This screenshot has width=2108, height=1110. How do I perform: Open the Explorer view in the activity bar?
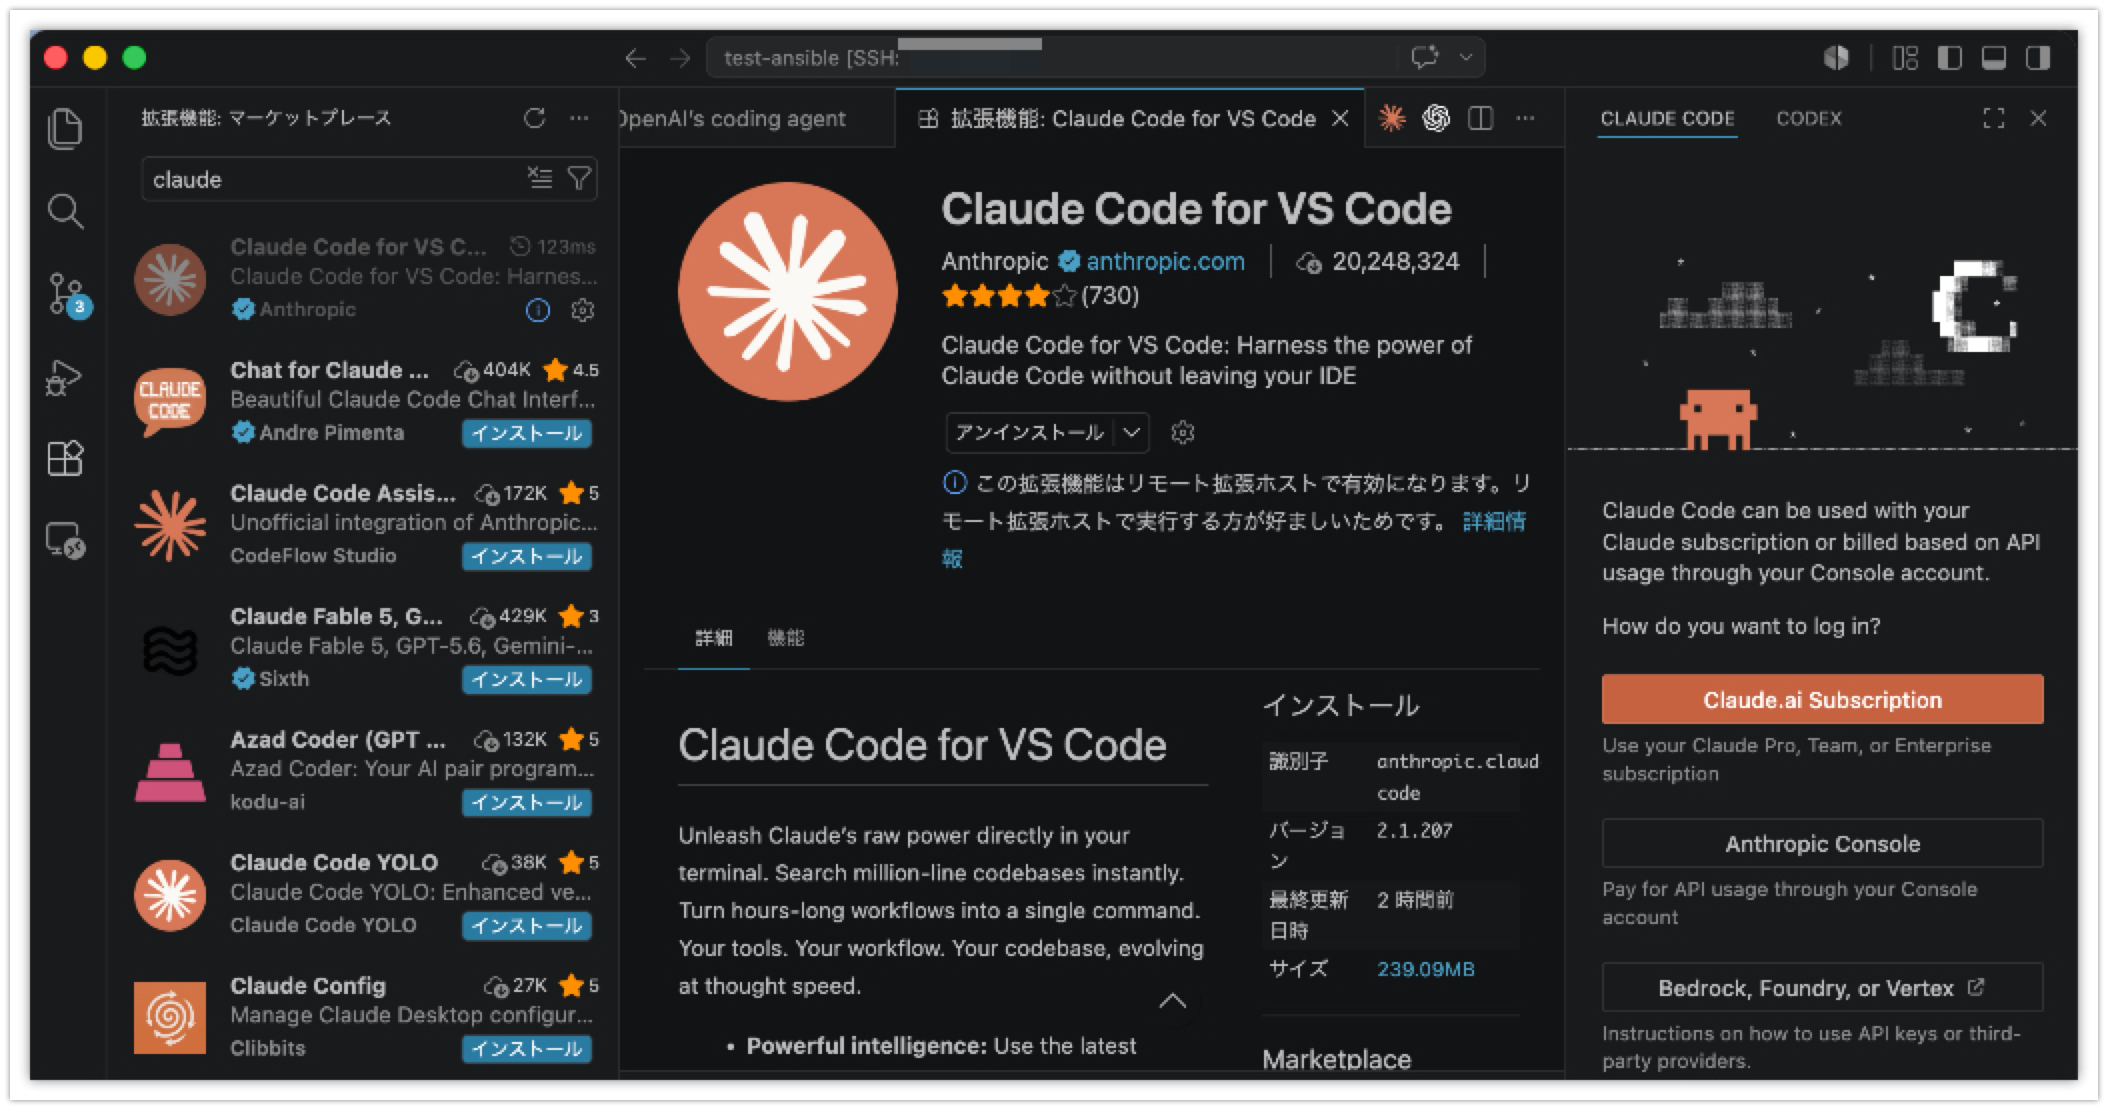coord(65,128)
